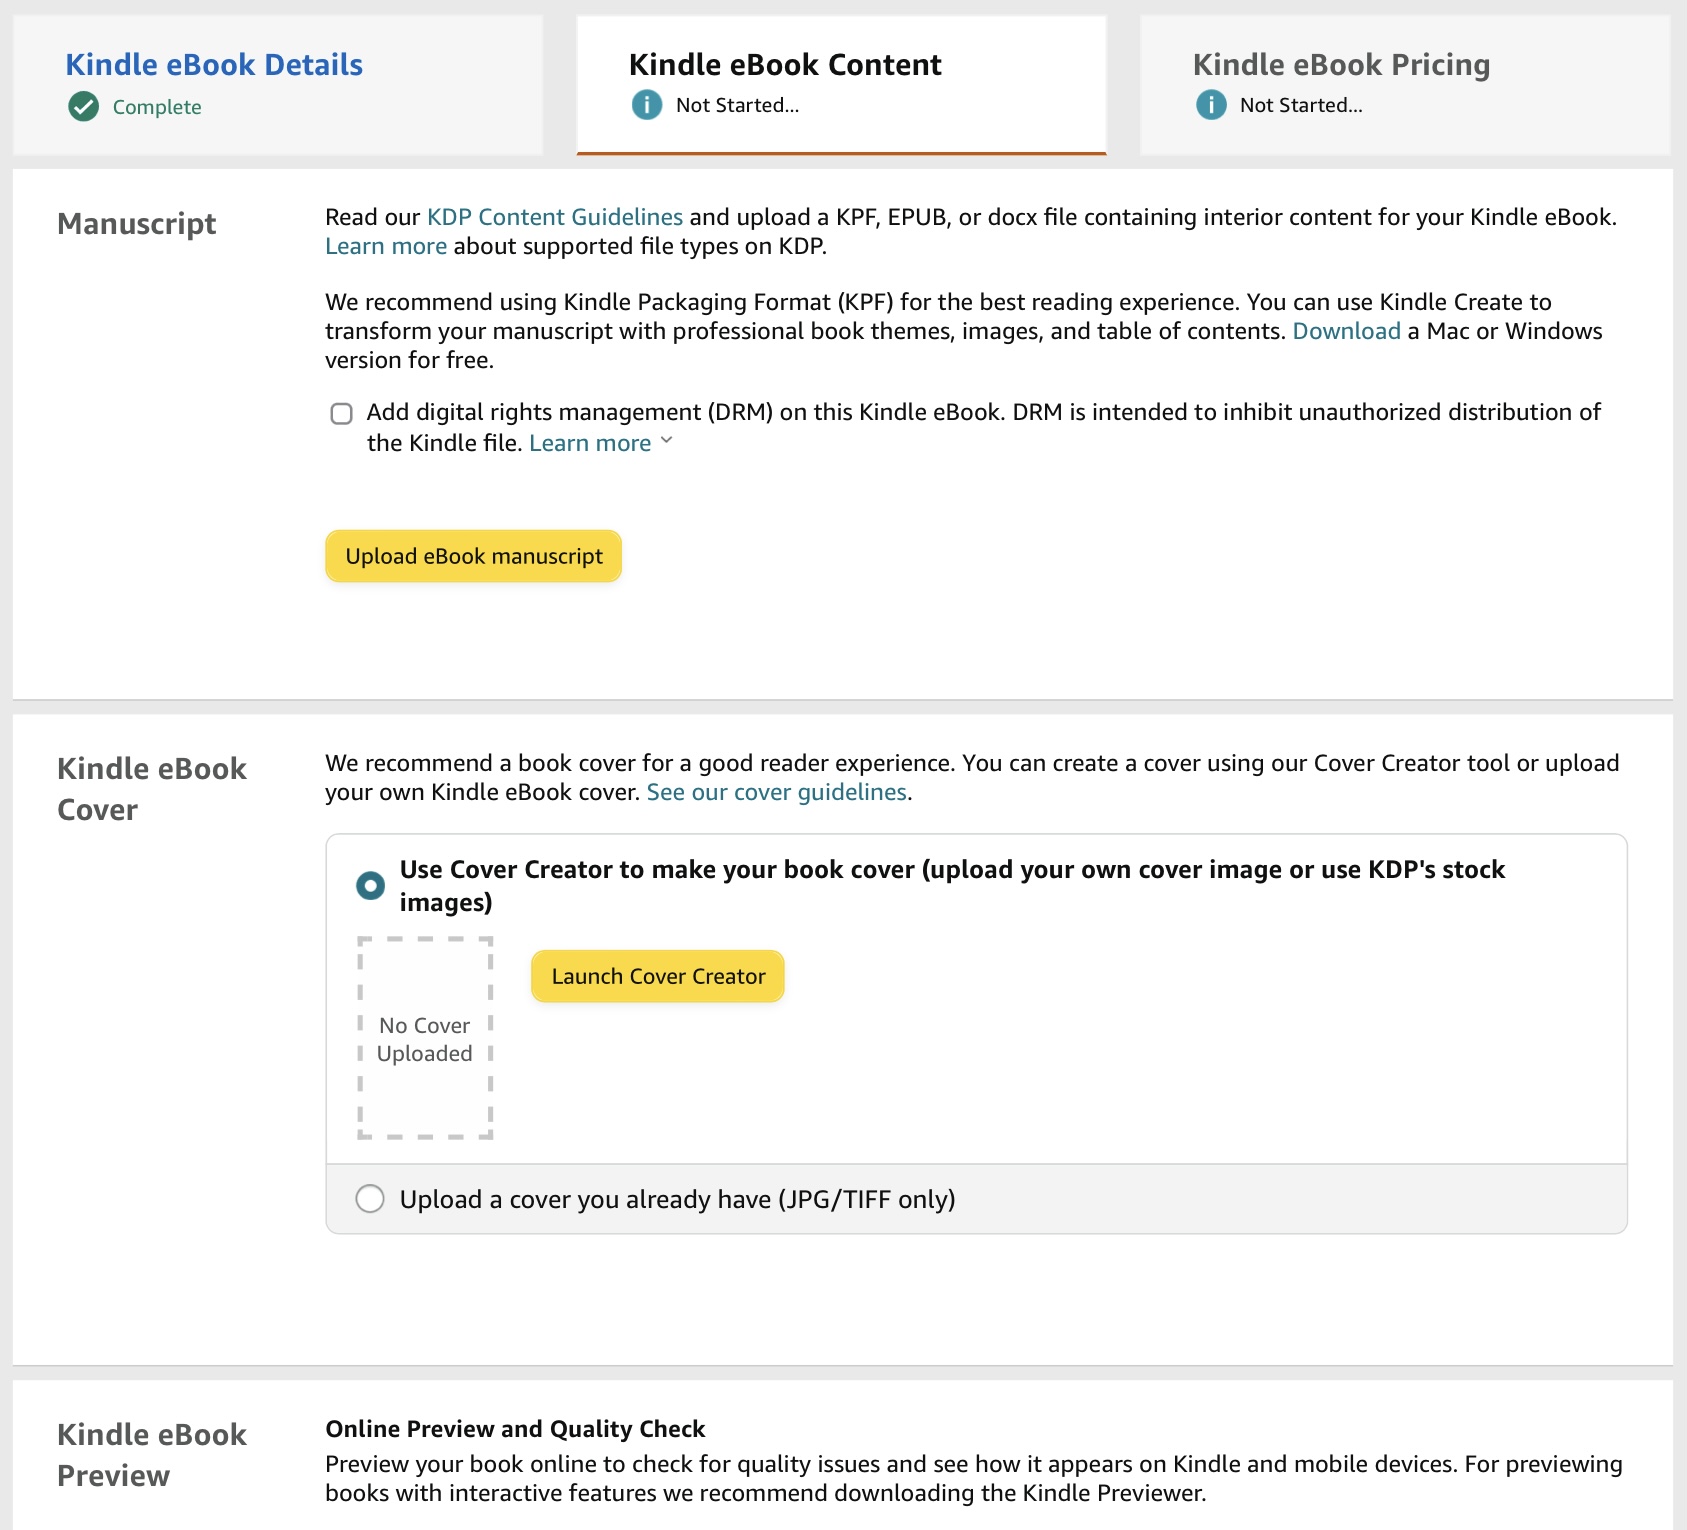
Task: Click the green Complete checkmark icon
Action: pos(84,106)
